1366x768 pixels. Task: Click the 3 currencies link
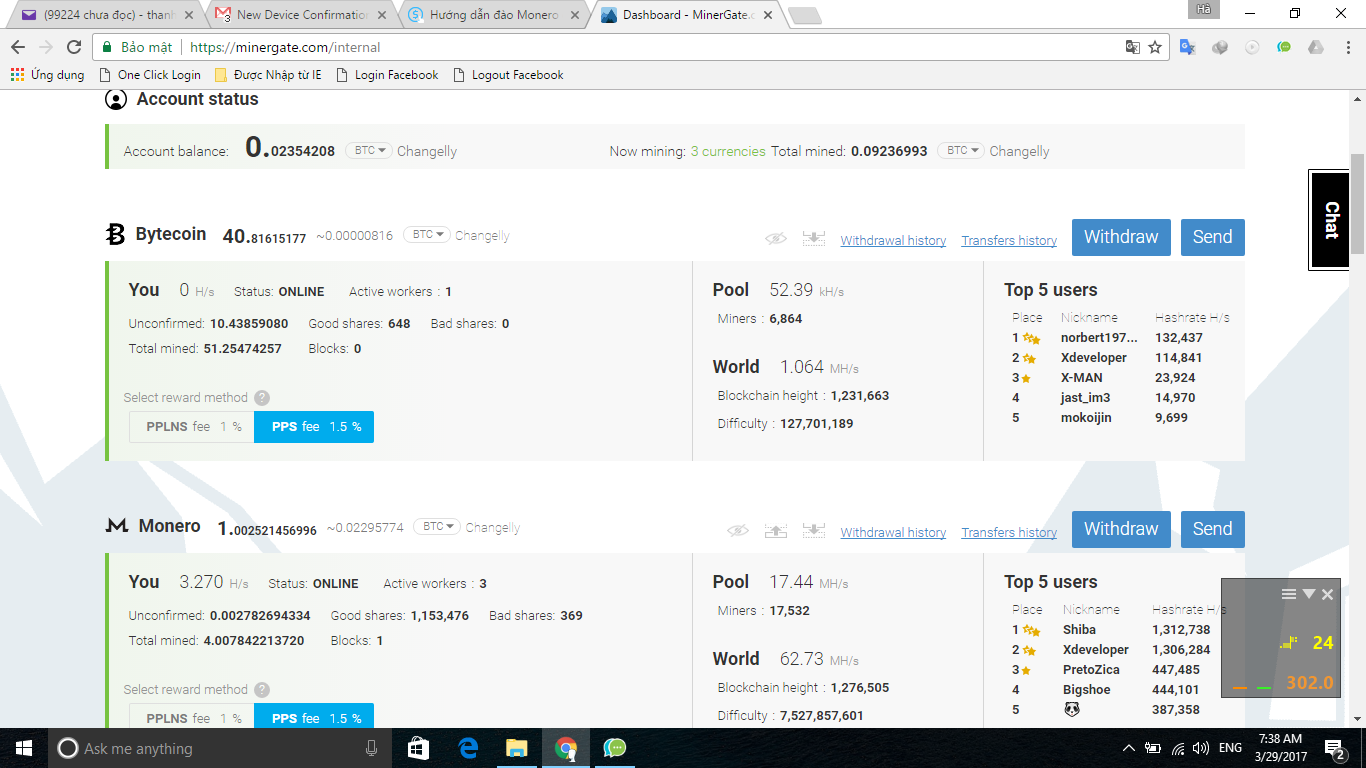click(x=728, y=151)
